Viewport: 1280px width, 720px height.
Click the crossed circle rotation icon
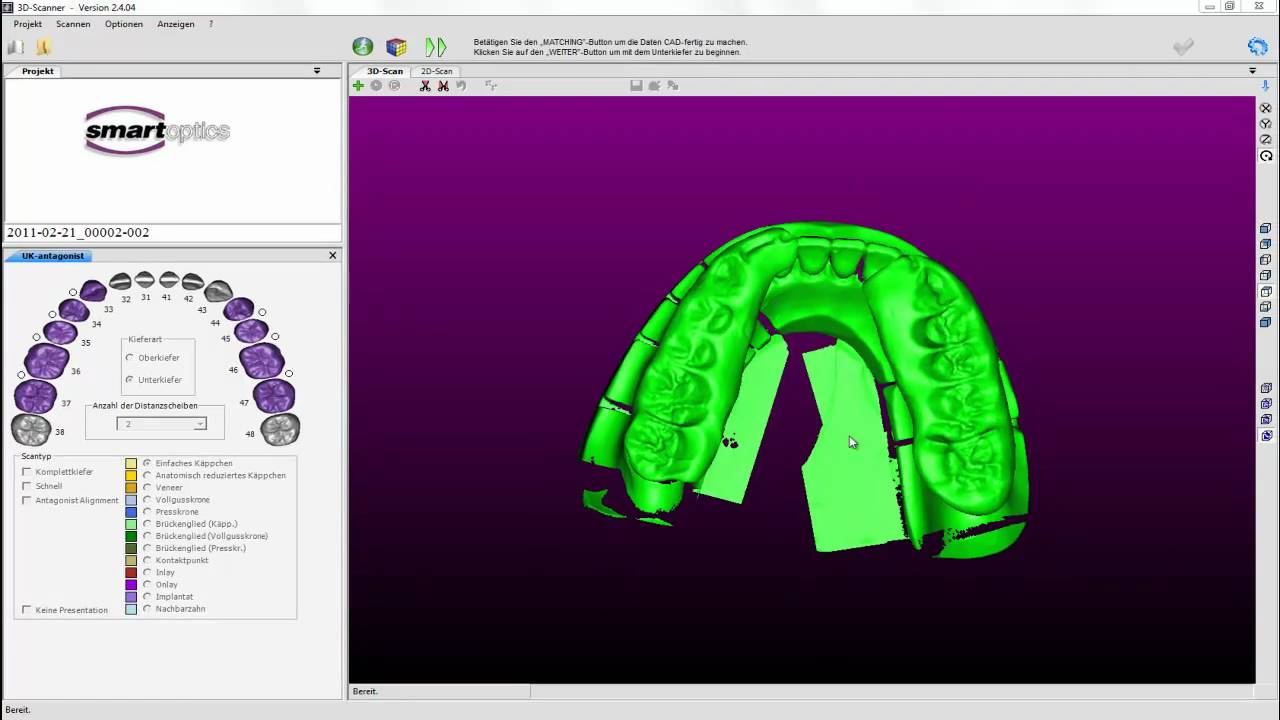[x=1265, y=108]
